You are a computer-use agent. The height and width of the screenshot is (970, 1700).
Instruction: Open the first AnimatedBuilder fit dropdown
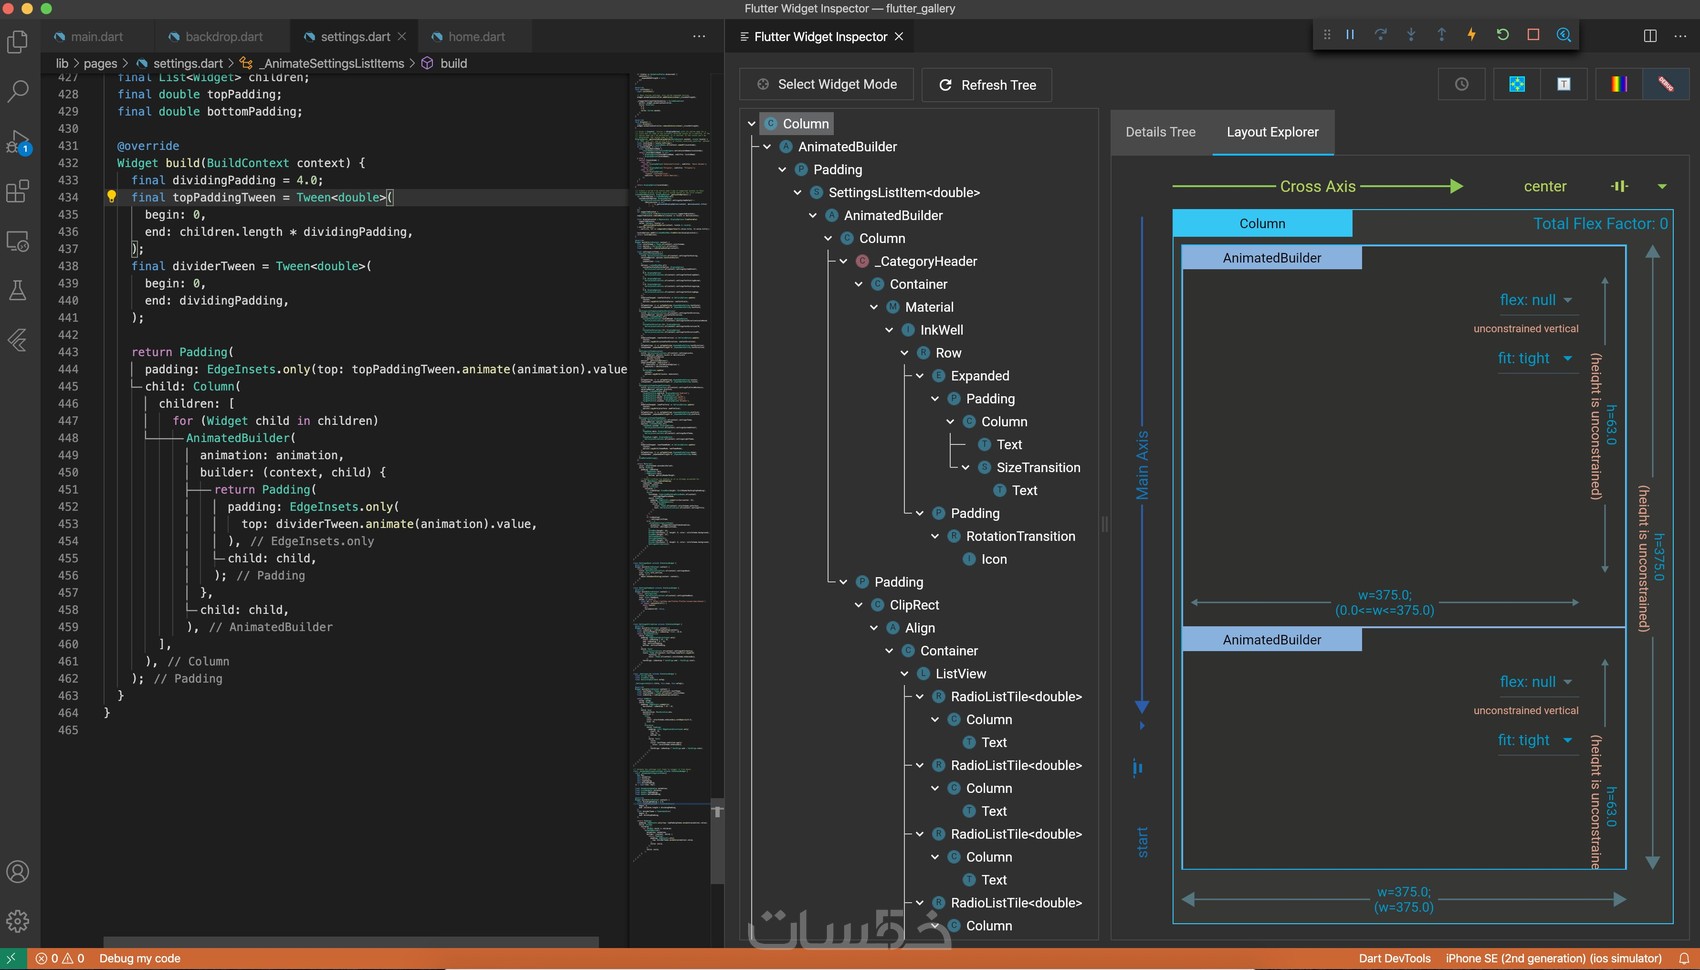[x=1536, y=358]
